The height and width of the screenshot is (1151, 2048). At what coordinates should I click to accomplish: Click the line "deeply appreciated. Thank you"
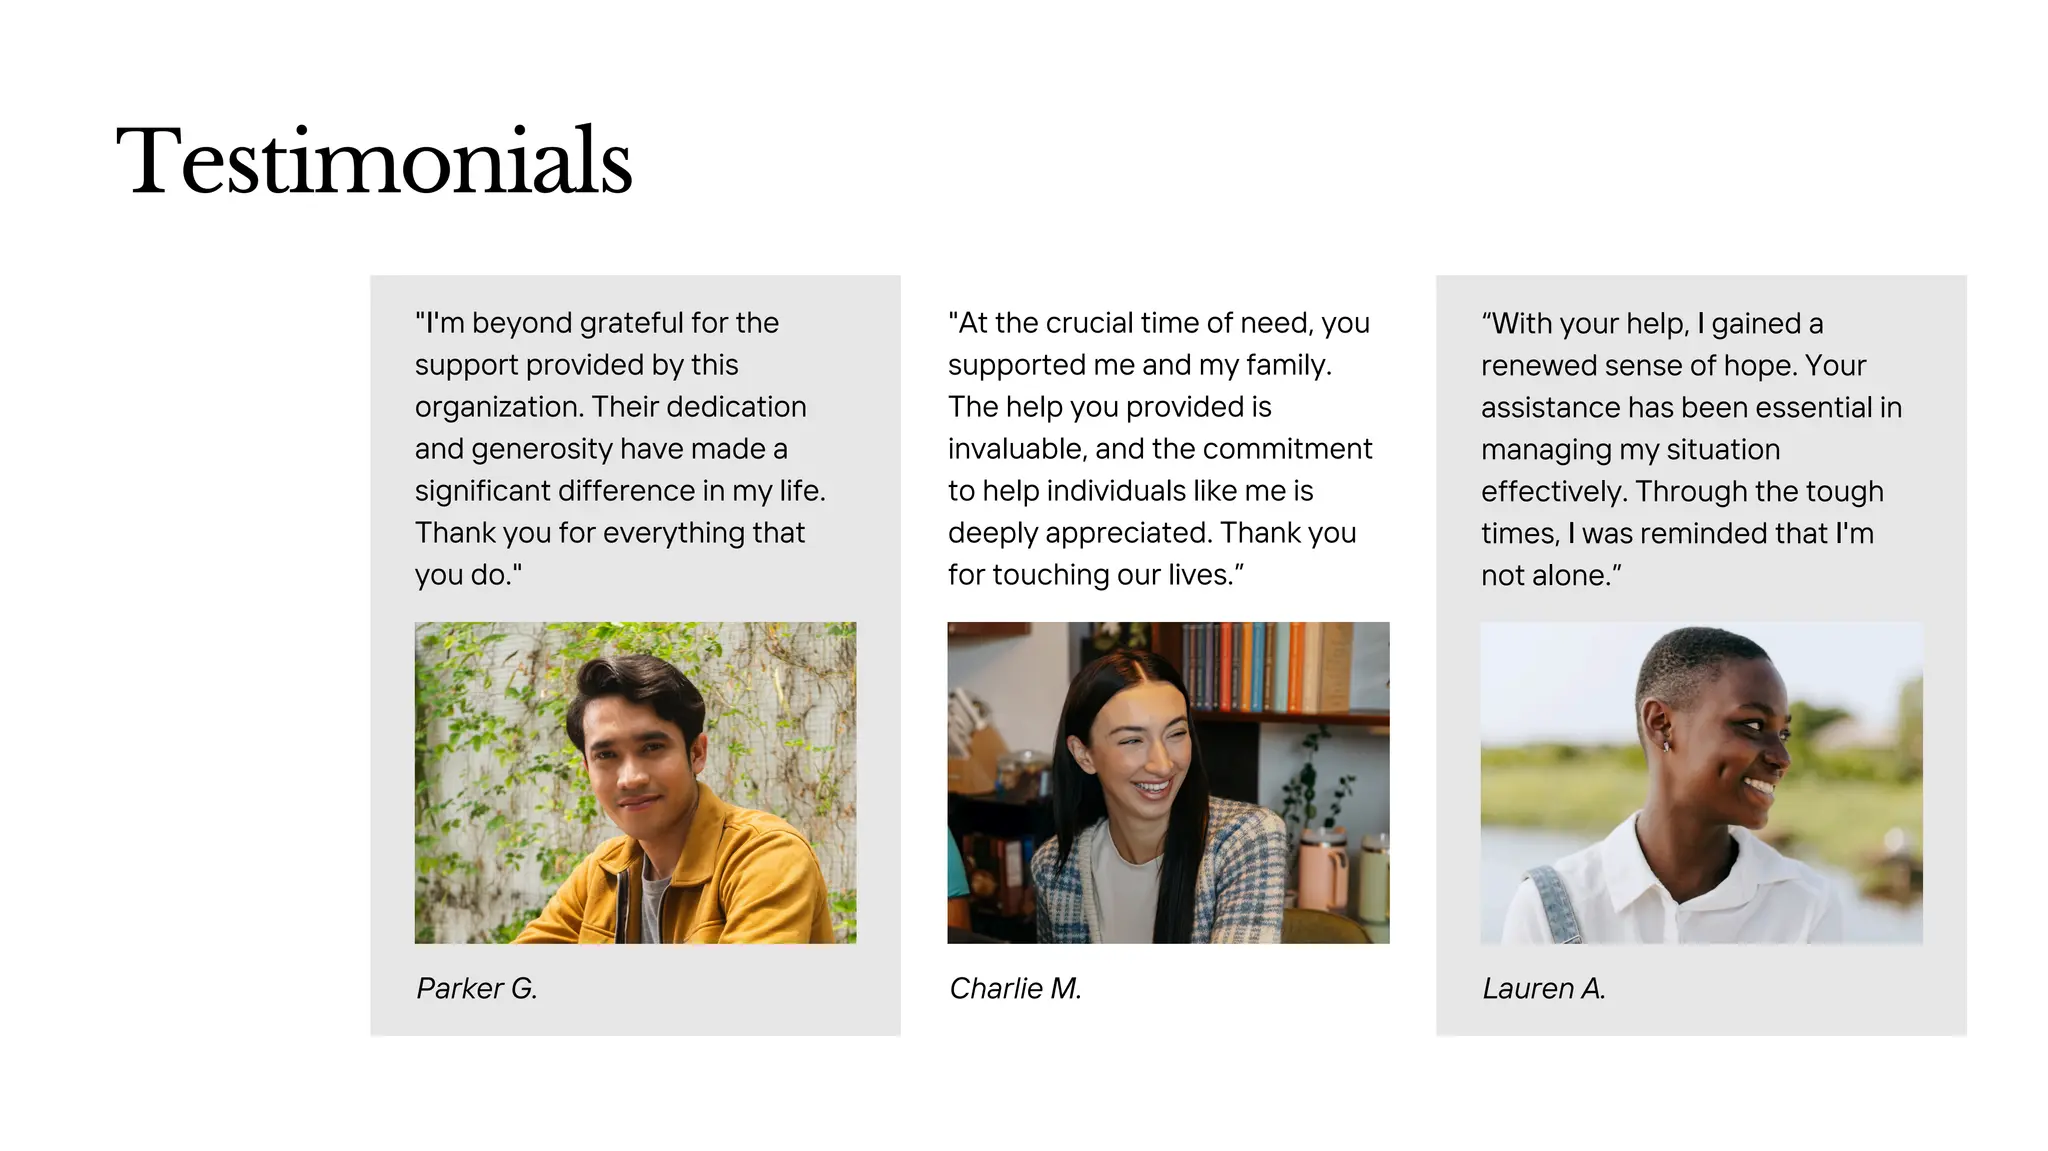click(x=1152, y=533)
